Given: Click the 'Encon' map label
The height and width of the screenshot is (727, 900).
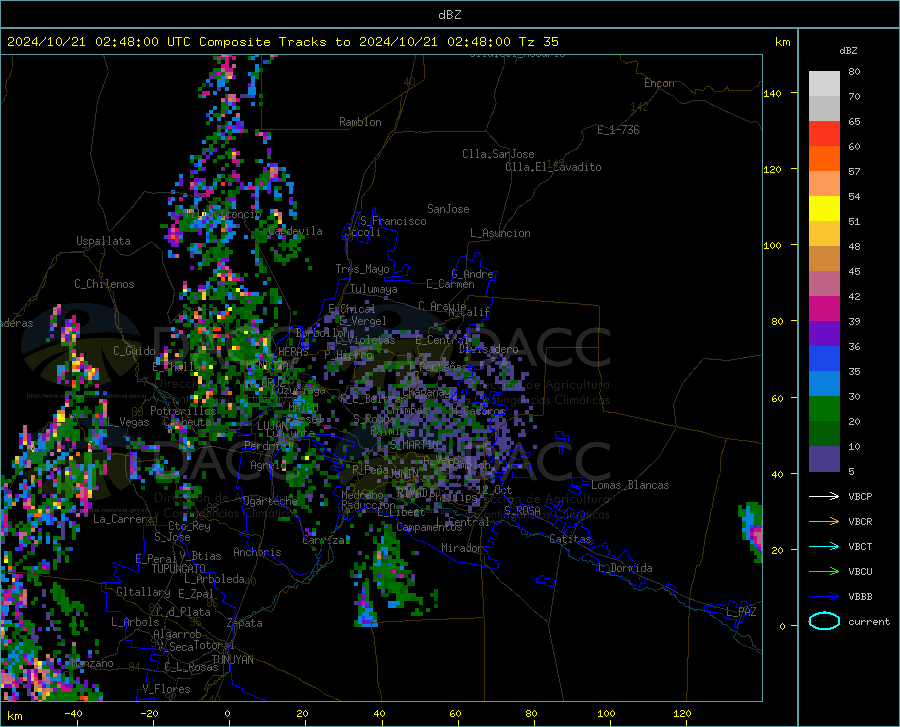Looking at the screenshot, I should click(659, 83).
